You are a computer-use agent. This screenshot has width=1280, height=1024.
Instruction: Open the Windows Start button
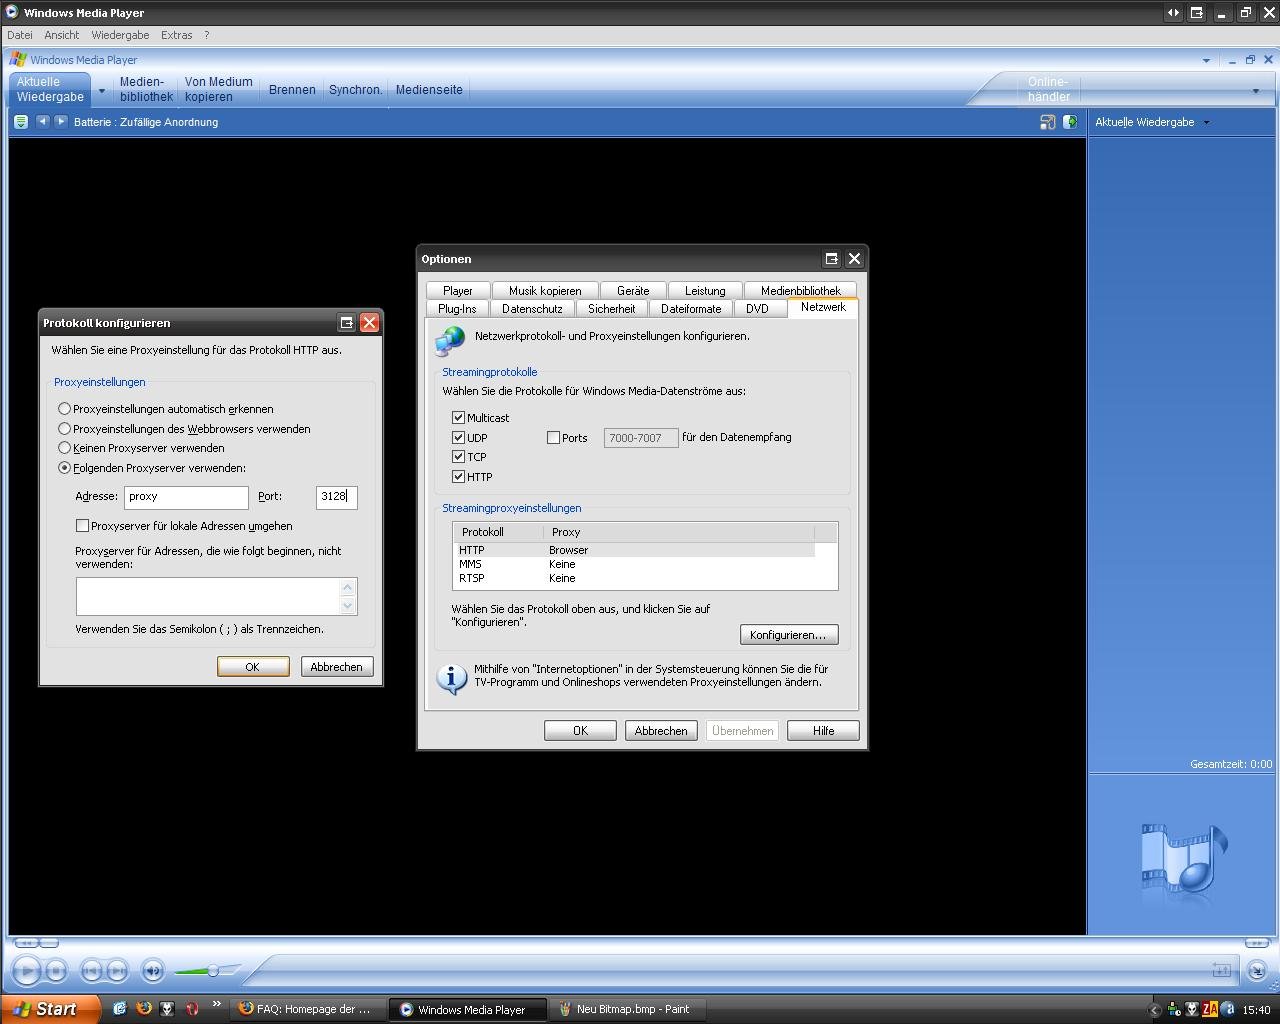coord(50,1009)
